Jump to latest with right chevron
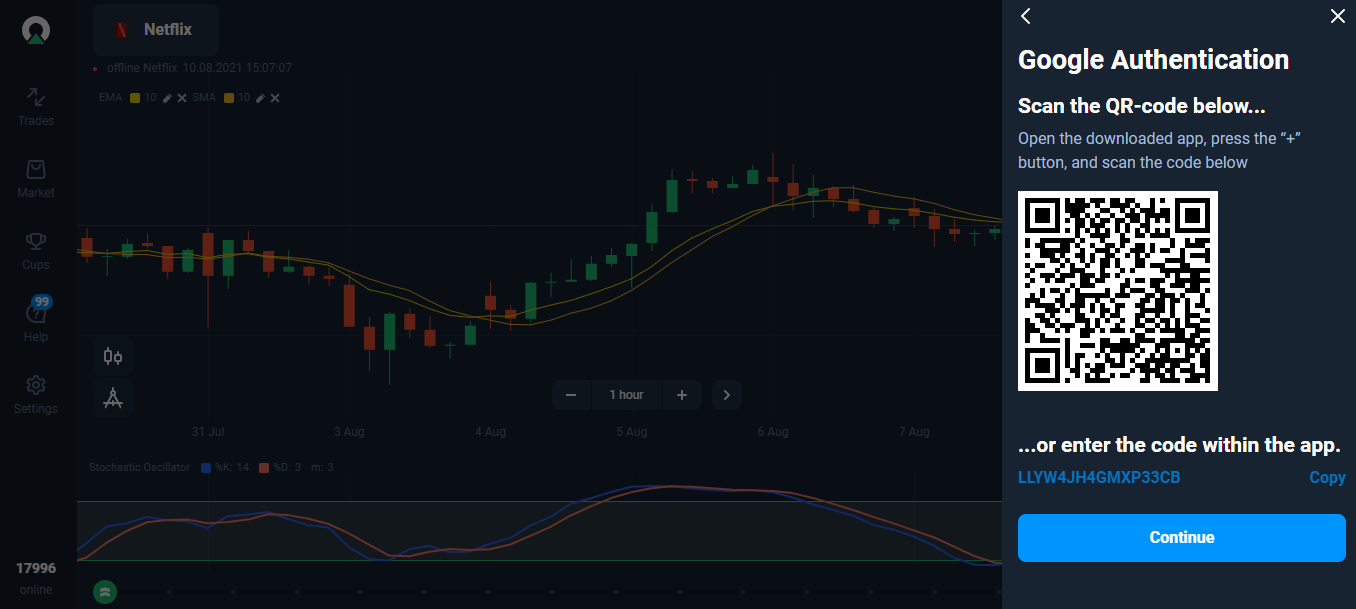 (x=727, y=395)
